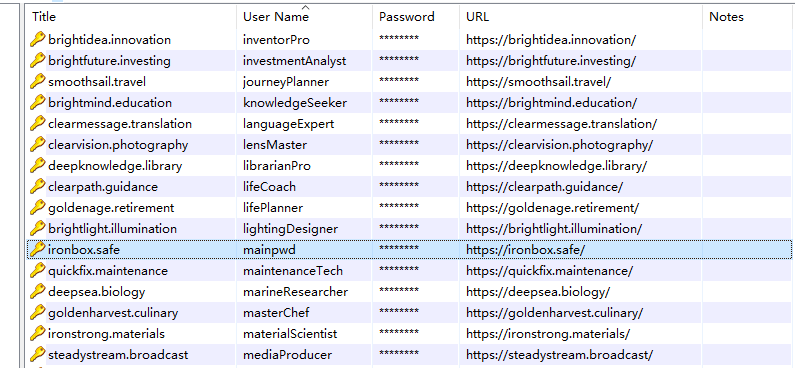
Task: Click key icon of brightidea.innovation entry
Action: point(38,40)
